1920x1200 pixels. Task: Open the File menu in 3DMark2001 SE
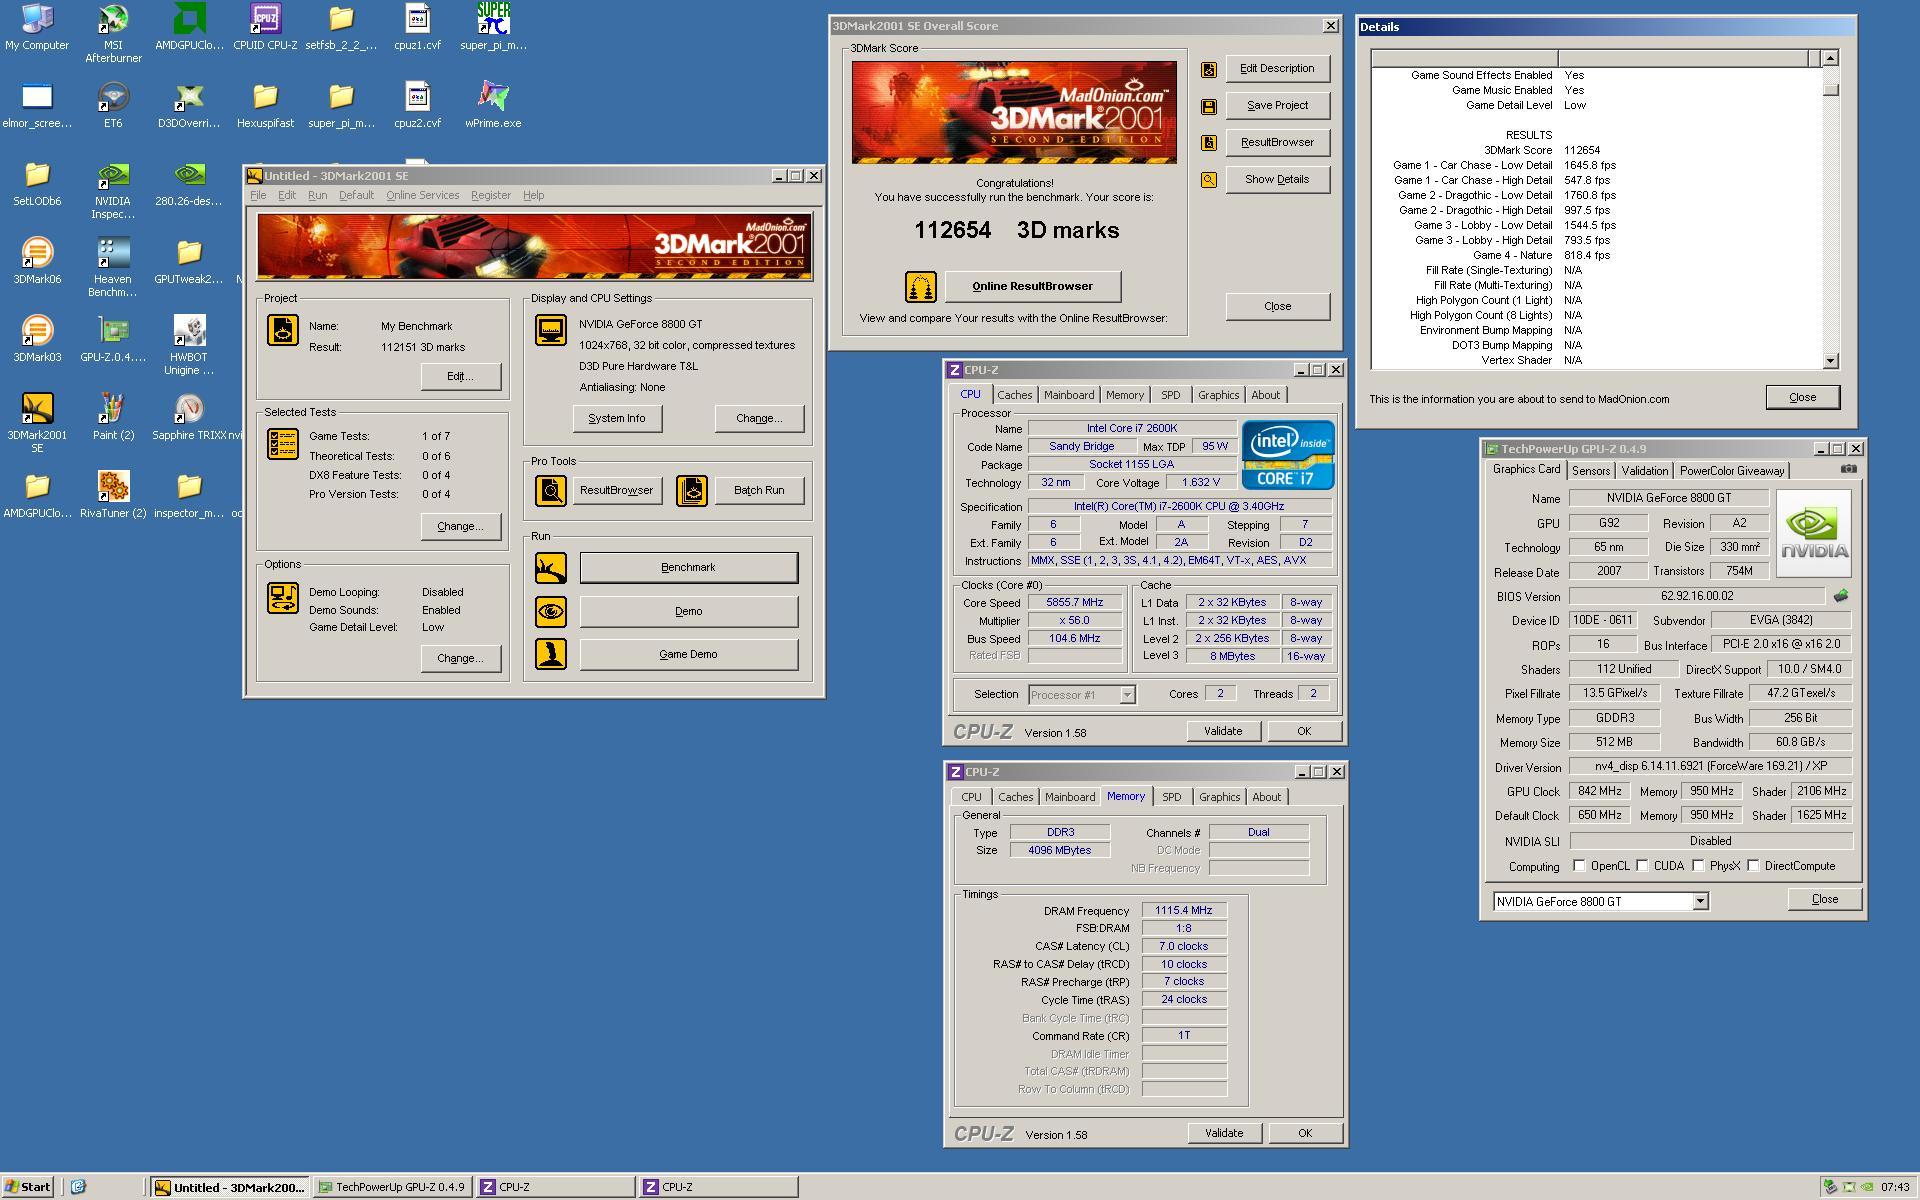[x=258, y=195]
